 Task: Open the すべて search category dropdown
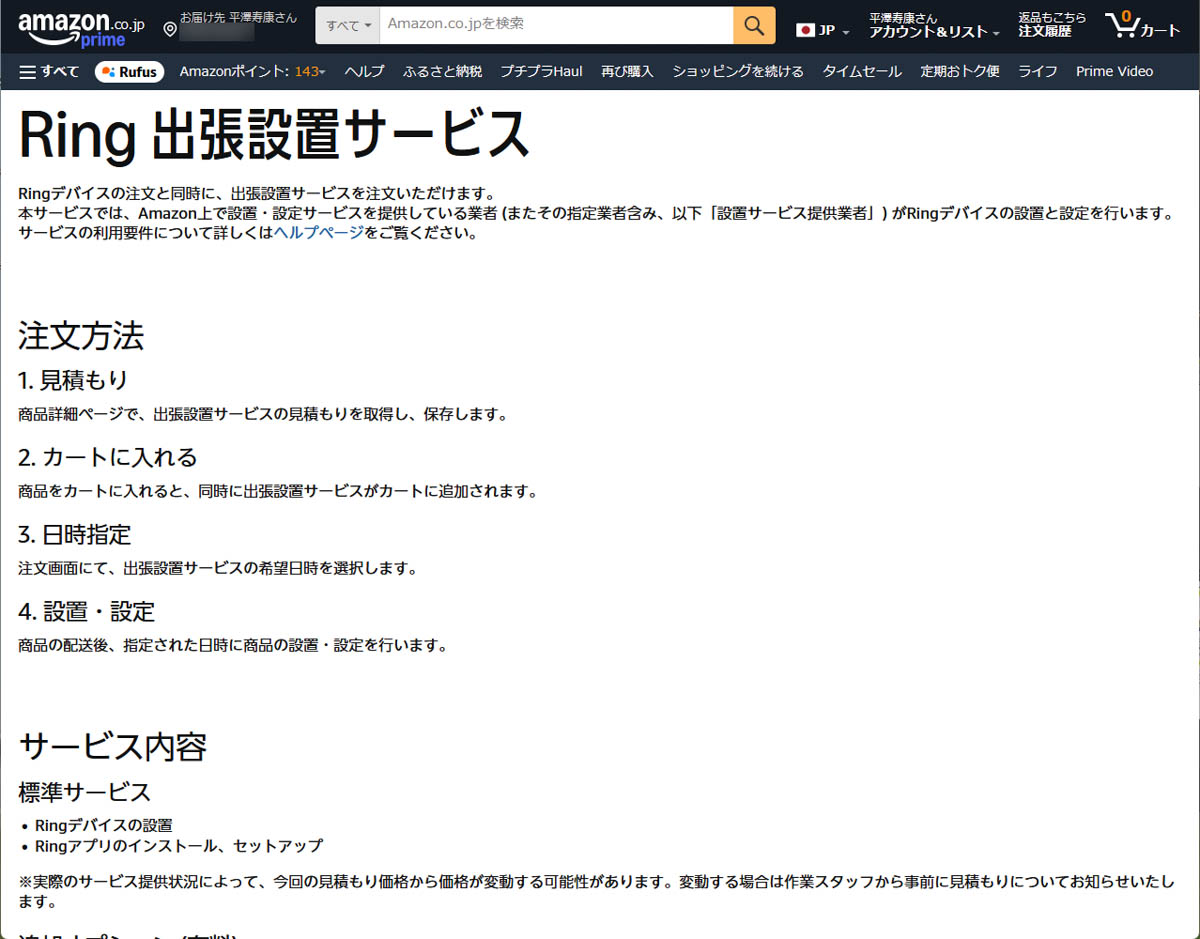348,25
